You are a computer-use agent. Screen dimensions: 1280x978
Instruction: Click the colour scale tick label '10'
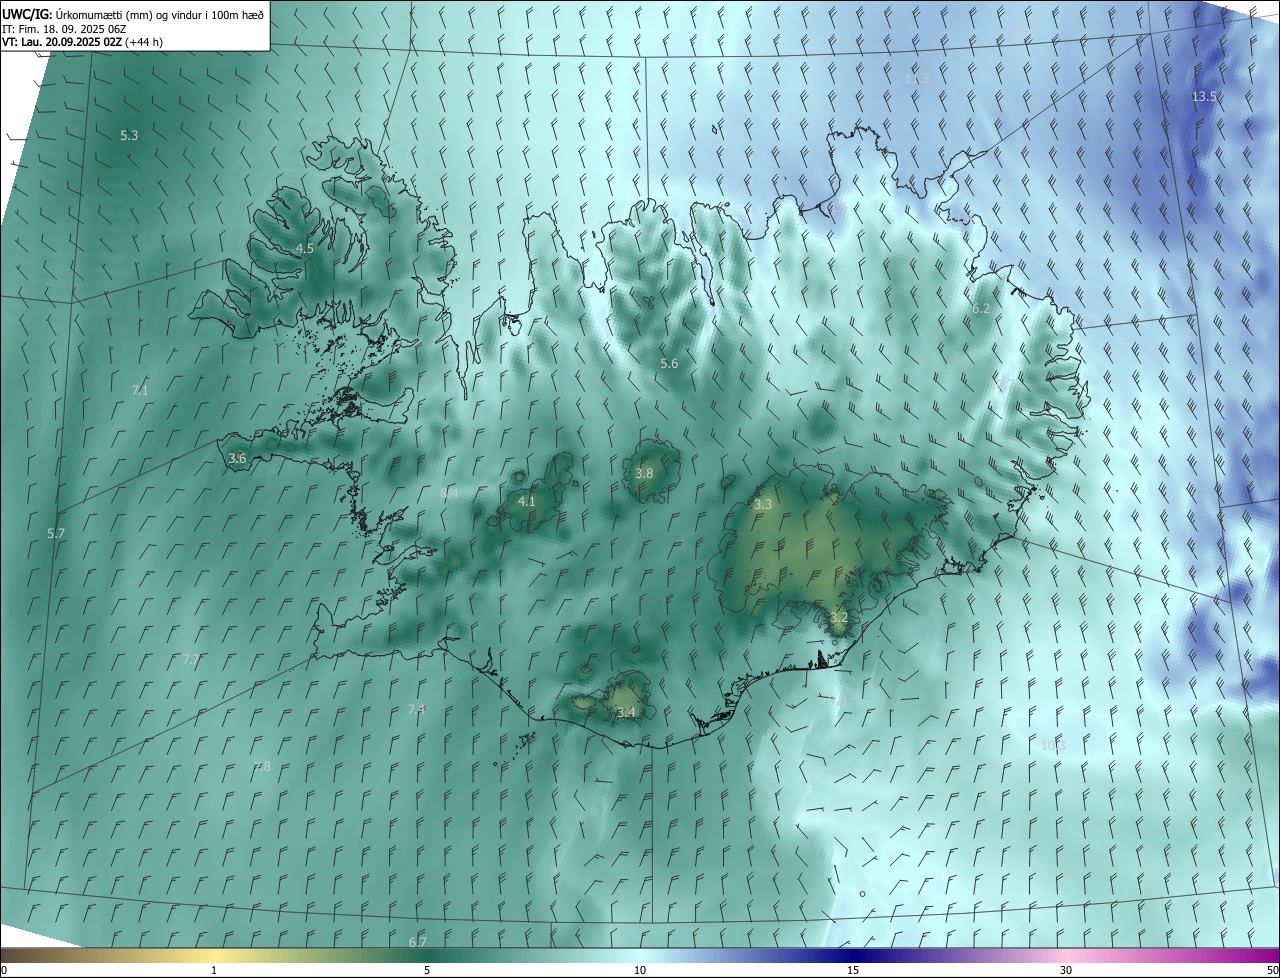click(640, 970)
